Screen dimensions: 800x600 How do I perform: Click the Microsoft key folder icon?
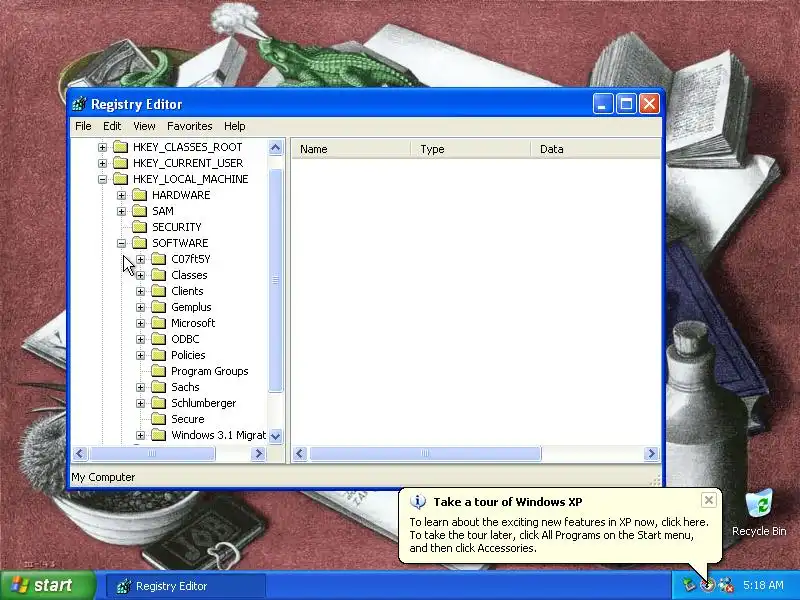159,323
